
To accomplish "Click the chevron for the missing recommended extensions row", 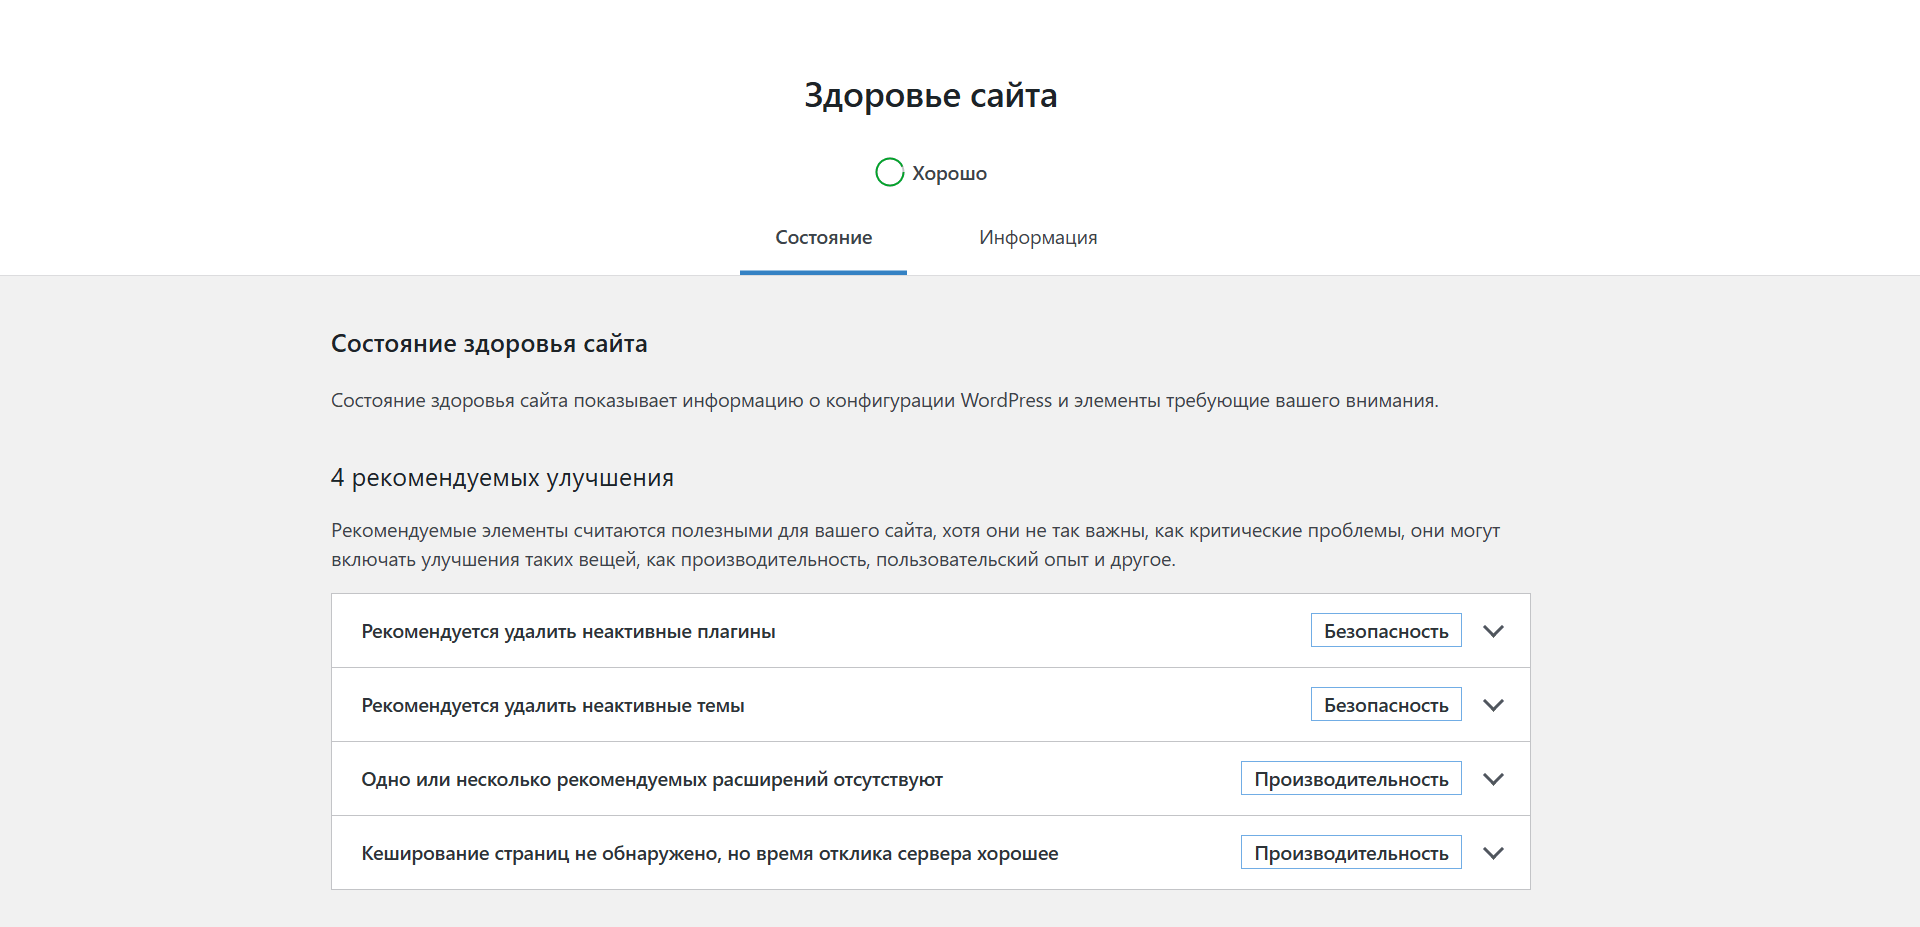I will coord(1493,779).
